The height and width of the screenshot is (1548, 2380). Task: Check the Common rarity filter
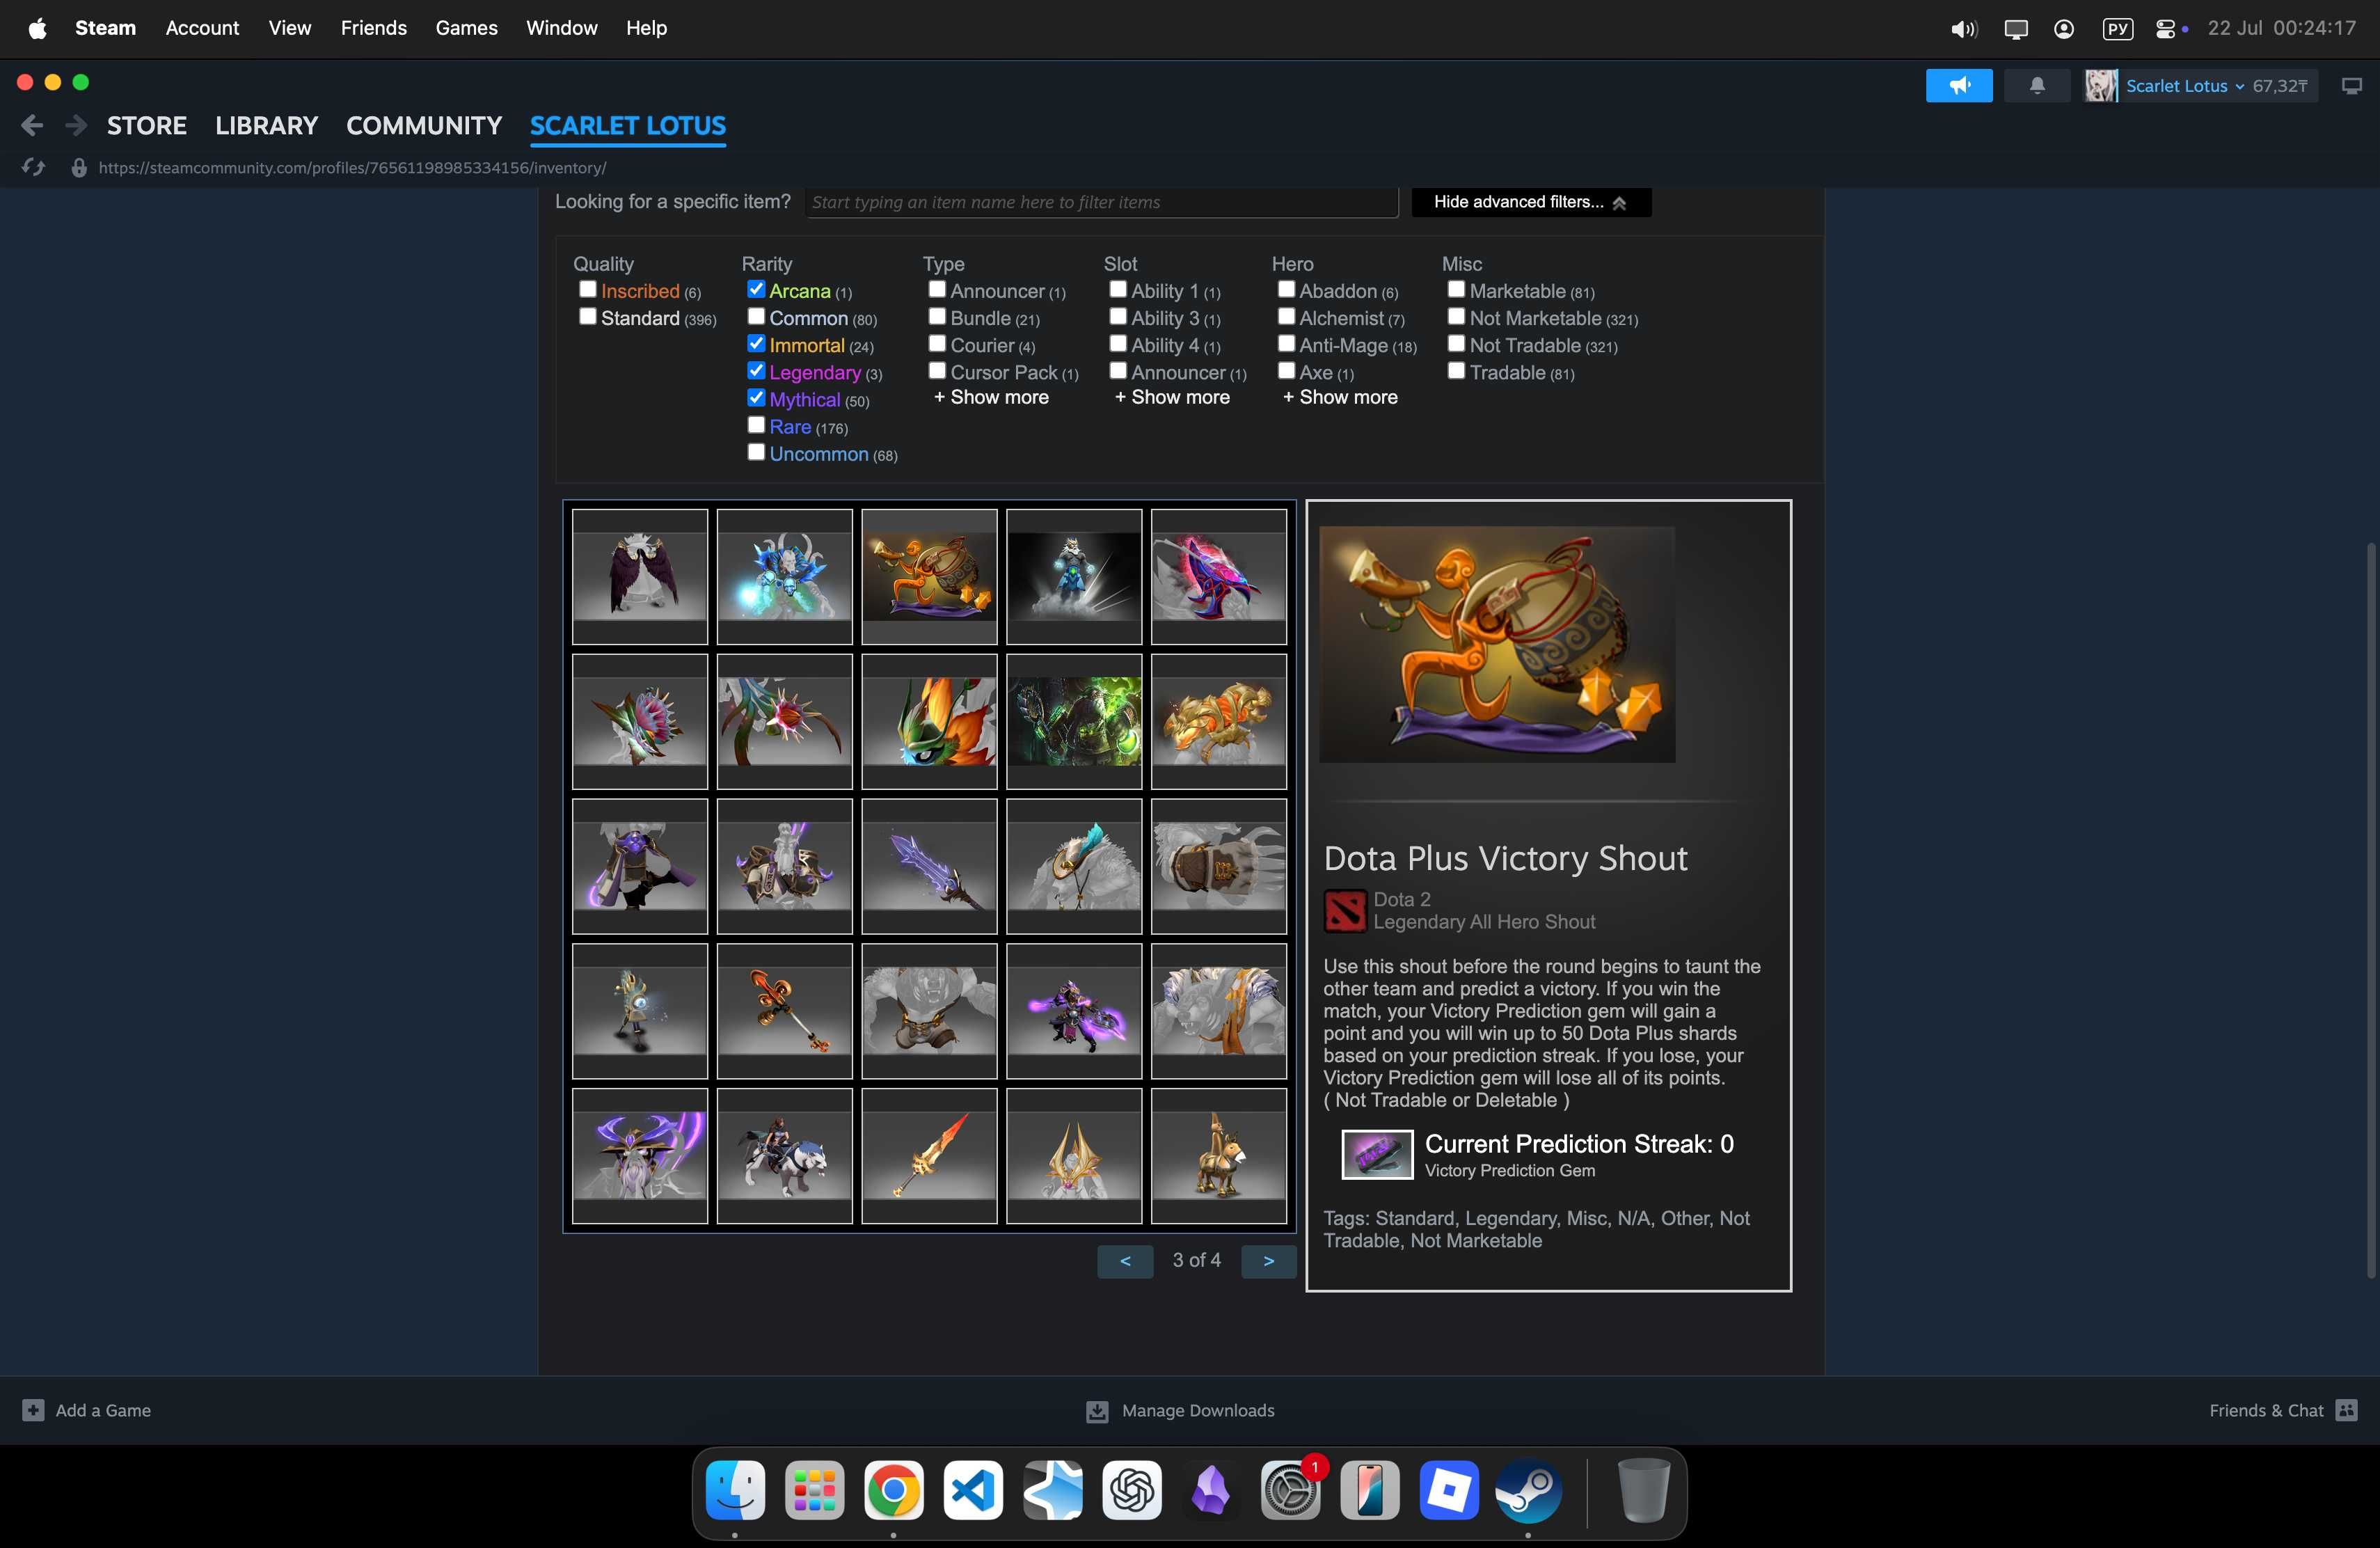[756, 317]
